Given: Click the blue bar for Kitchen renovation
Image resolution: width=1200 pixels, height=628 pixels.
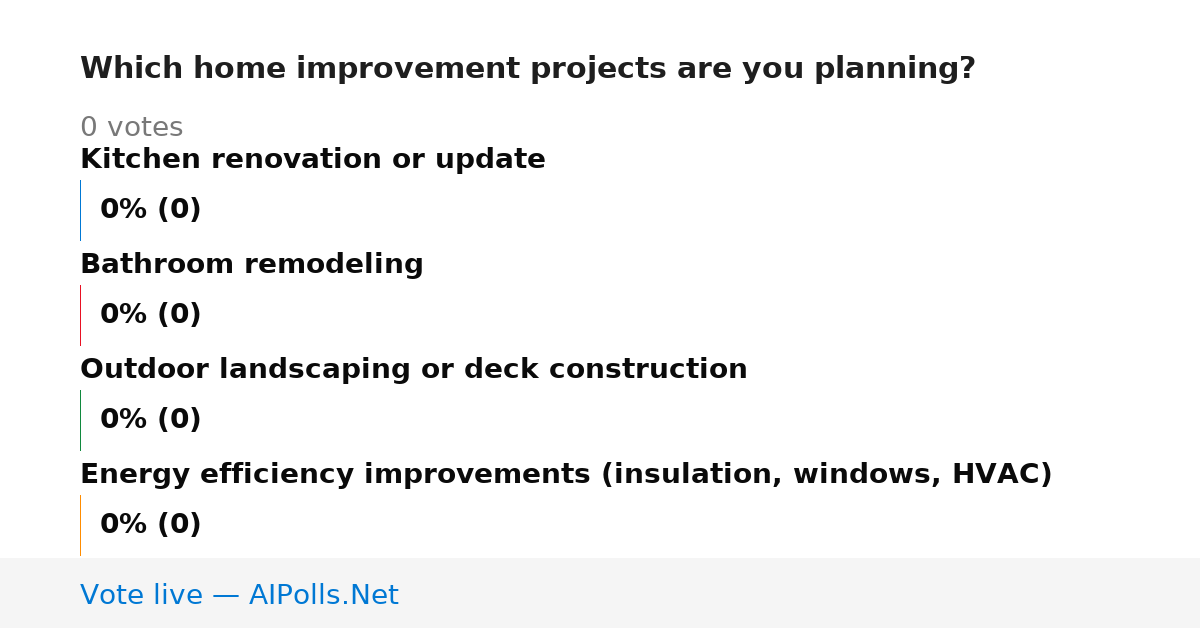Looking at the screenshot, I should click(x=80, y=210).
